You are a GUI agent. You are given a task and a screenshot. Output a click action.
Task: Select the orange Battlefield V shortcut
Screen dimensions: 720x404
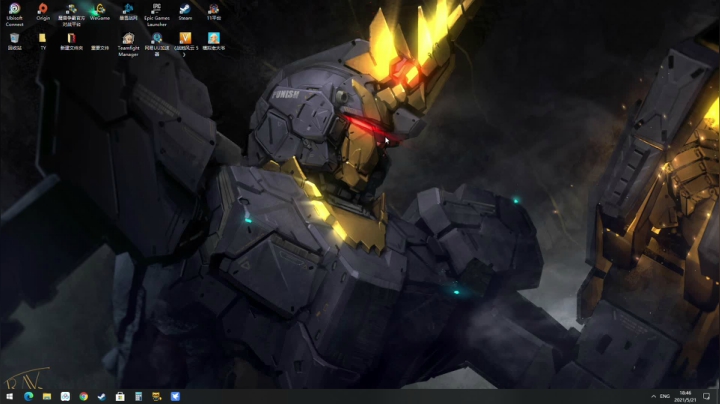pyautogui.click(x=185, y=45)
